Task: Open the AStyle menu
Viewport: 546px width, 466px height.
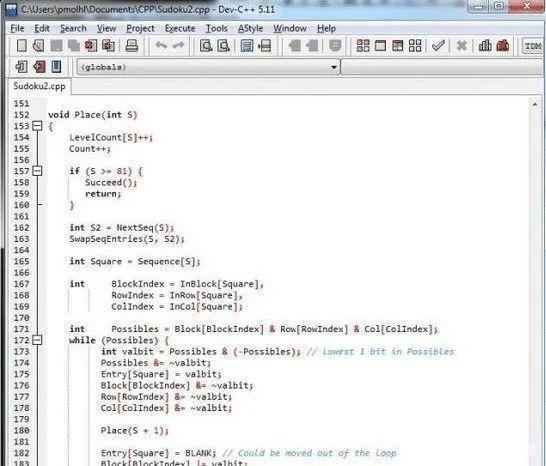Action: pyautogui.click(x=250, y=28)
